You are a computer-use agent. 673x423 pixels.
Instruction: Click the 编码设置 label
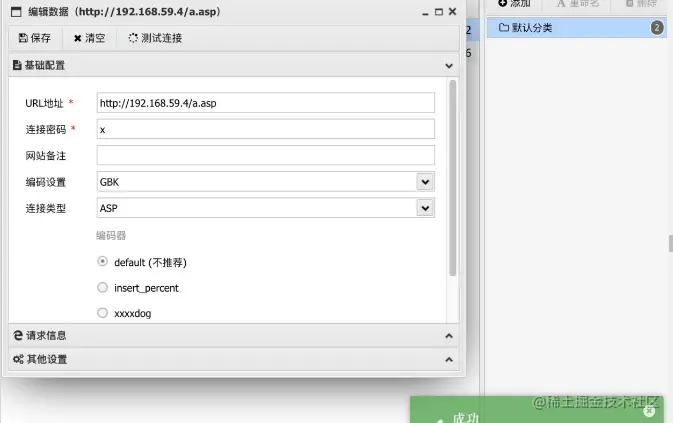tap(46, 182)
